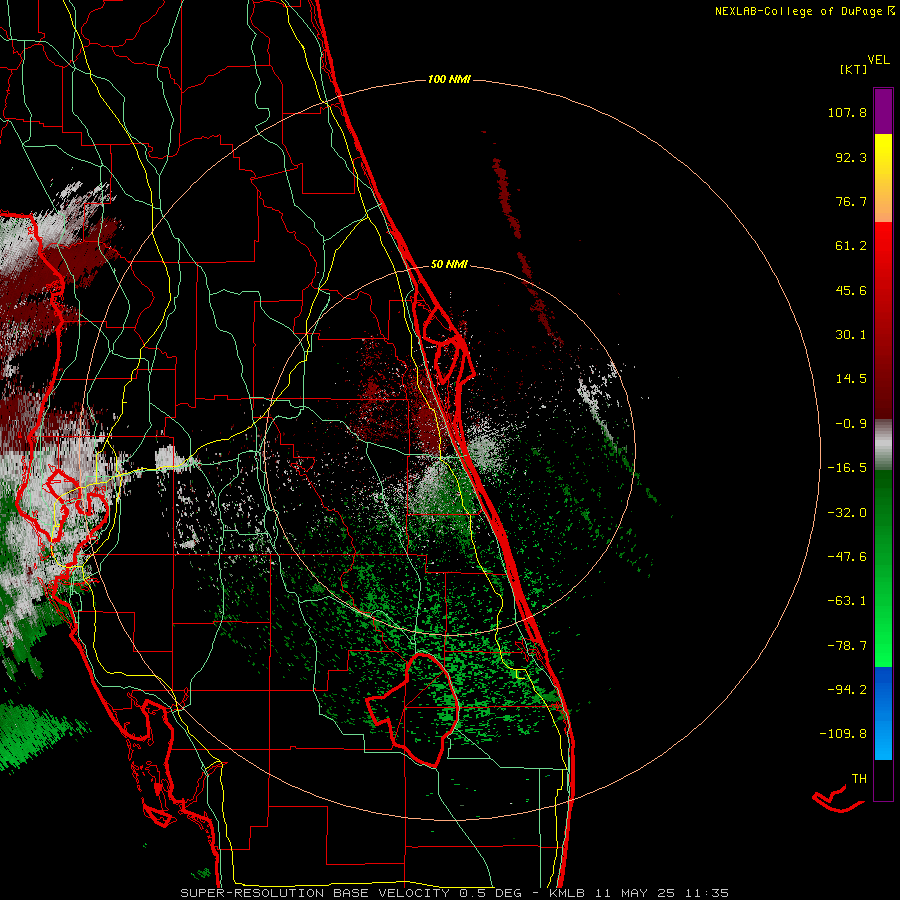Click the NEXLAB-College of DuPage label
Viewport: 900px width, 900px height.
coord(798,11)
